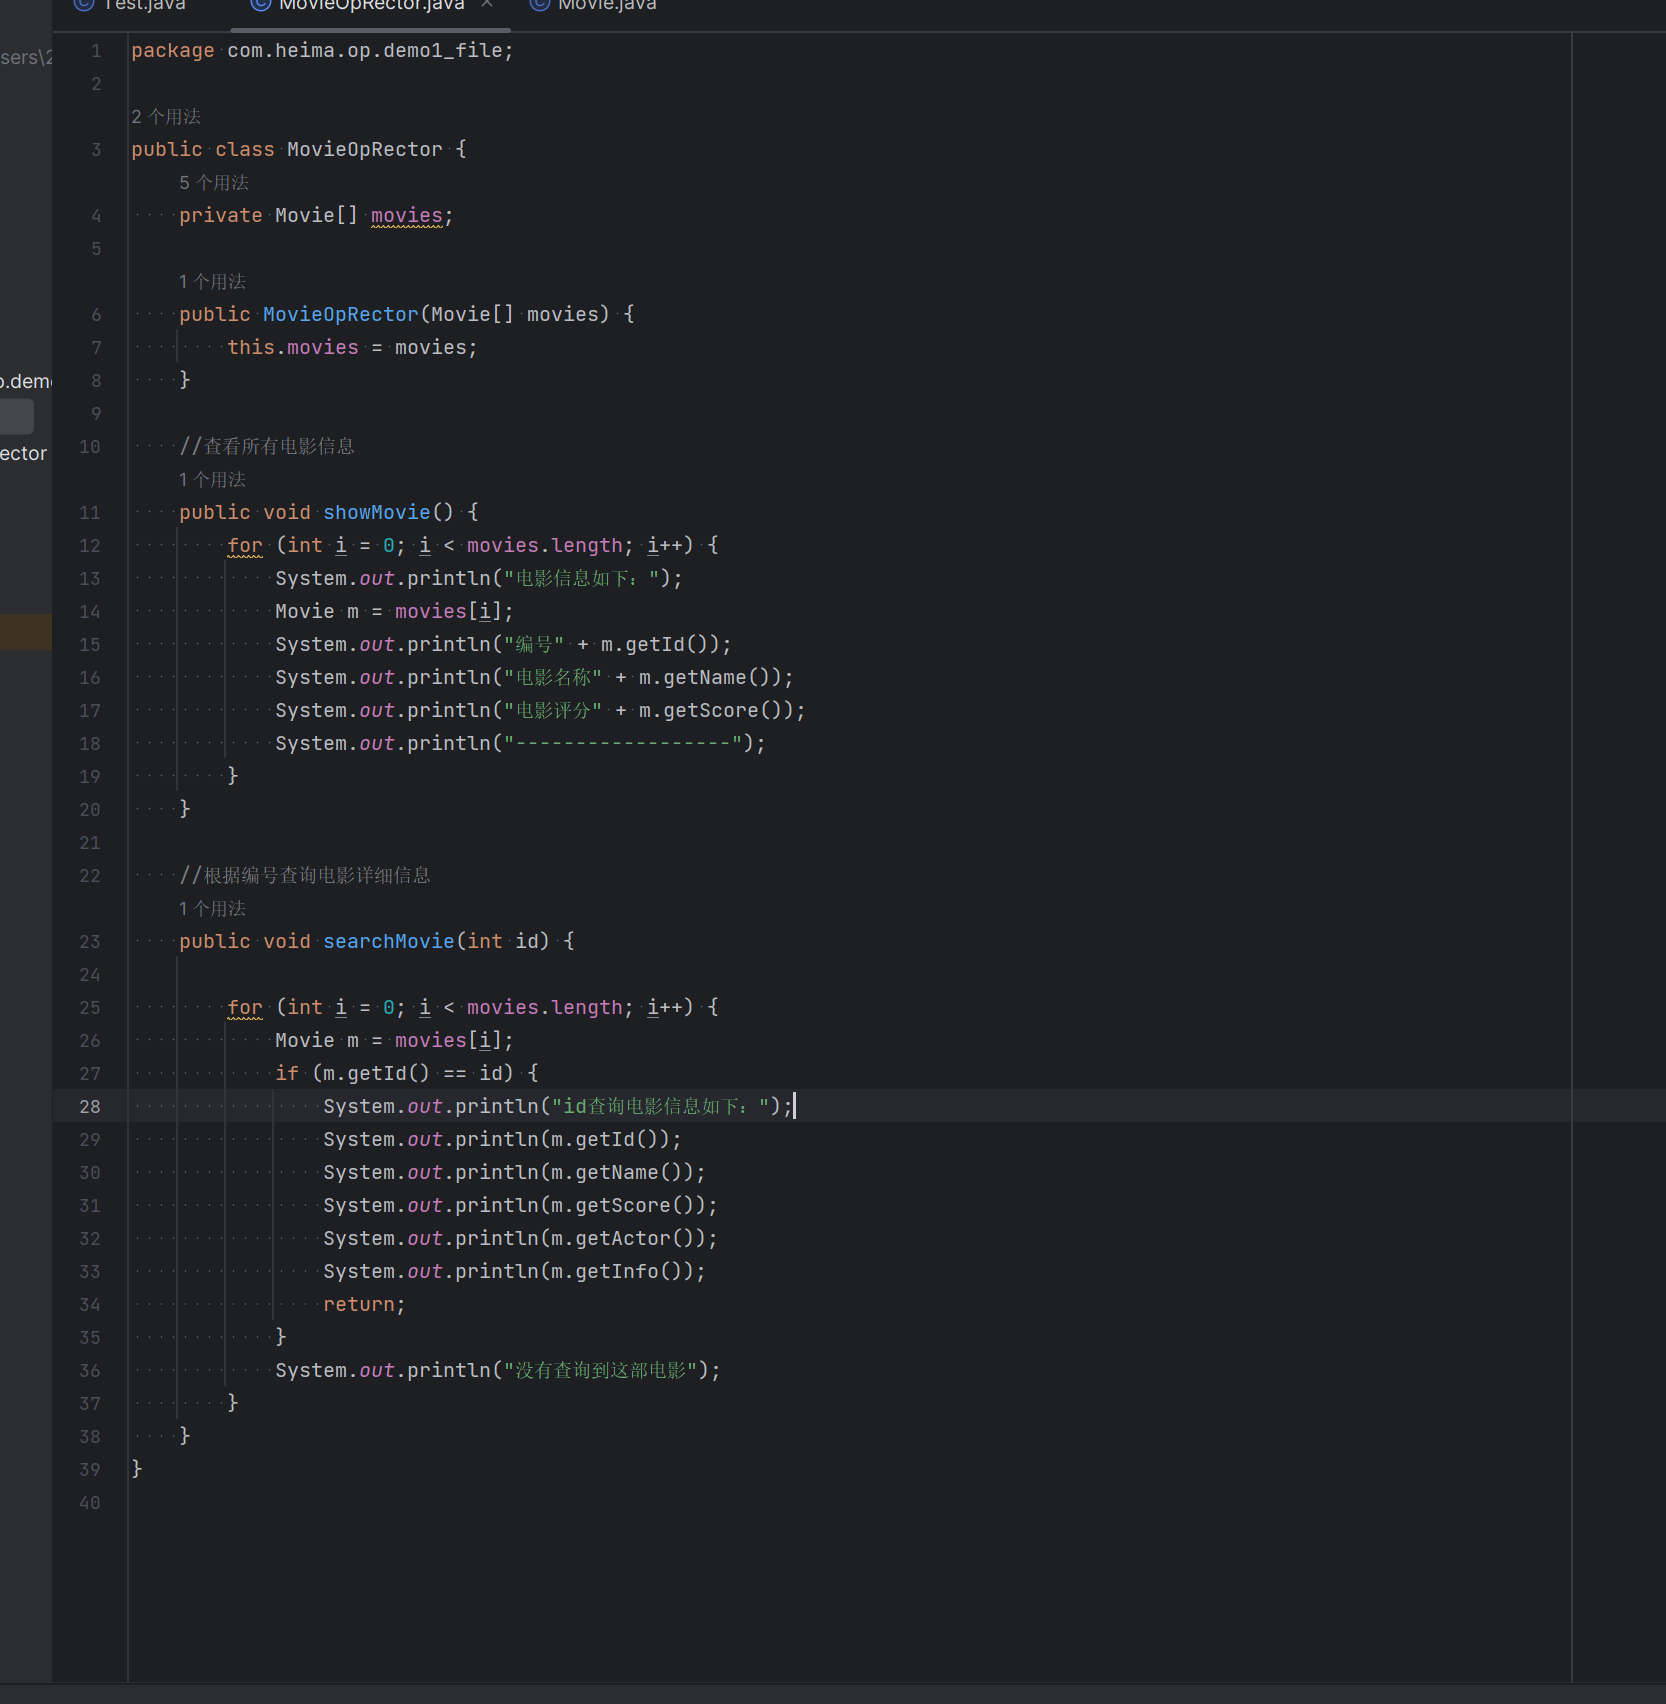Screen dimensions: 1666x1704
Task: Click the searchMovie method name
Action: (388, 941)
